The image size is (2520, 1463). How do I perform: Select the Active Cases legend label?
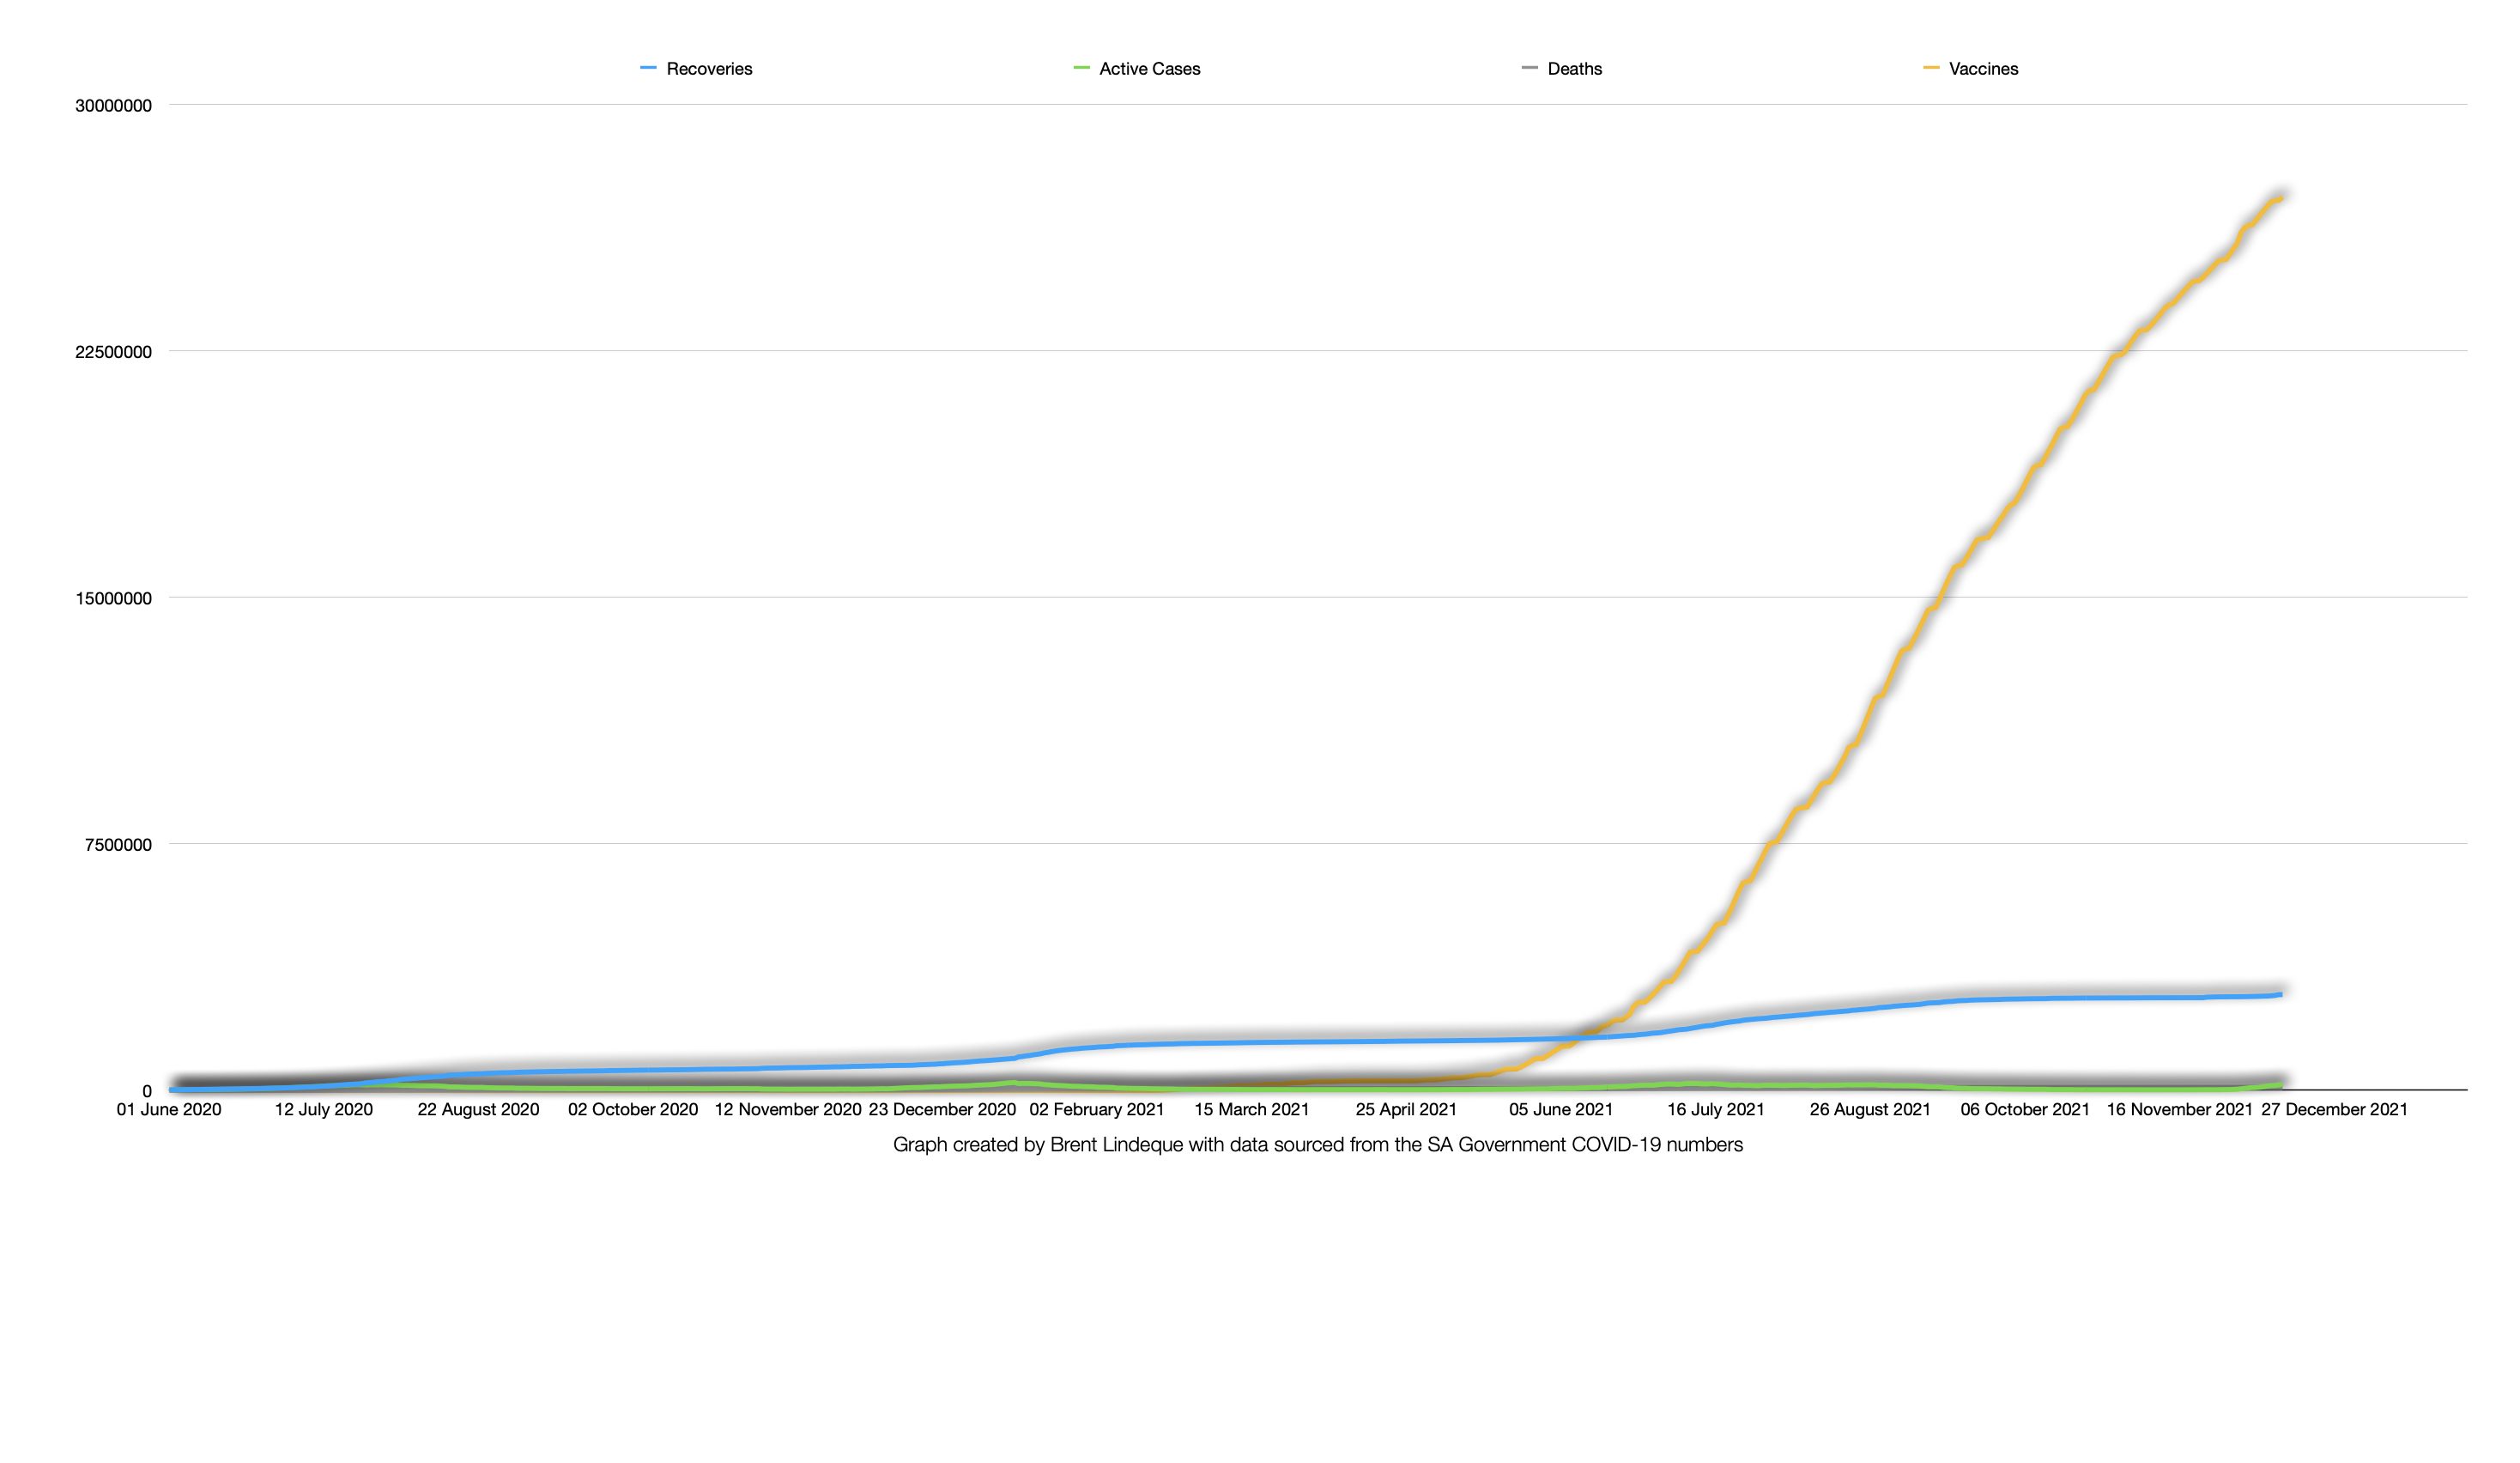click(1149, 69)
